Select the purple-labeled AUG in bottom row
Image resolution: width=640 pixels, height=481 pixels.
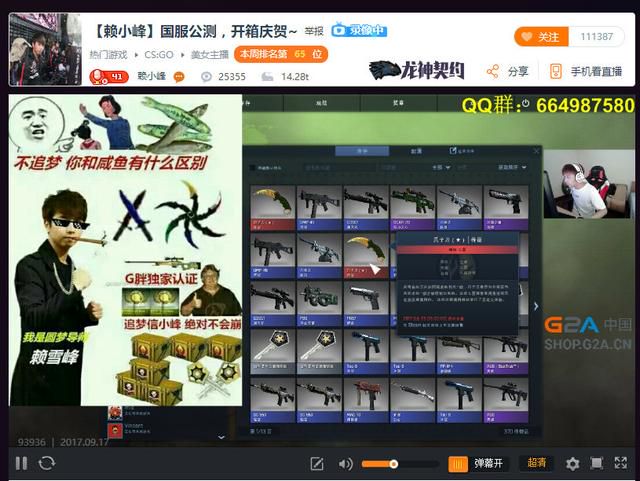click(506, 400)
